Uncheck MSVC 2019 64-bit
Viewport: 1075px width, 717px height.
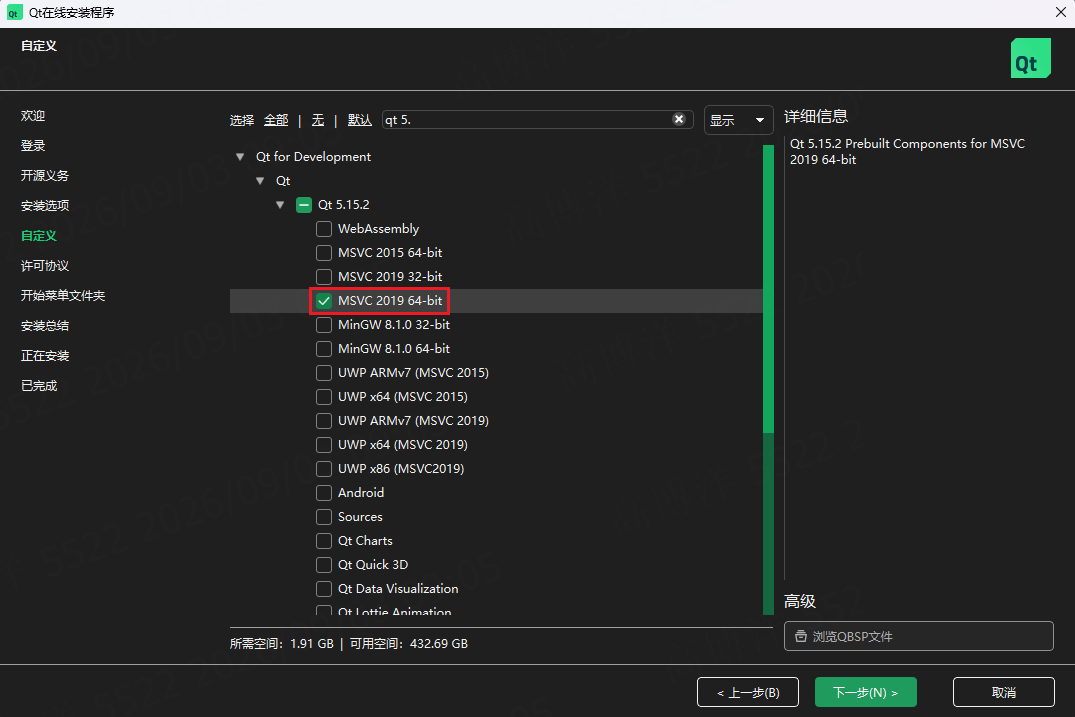coord(324,301)
